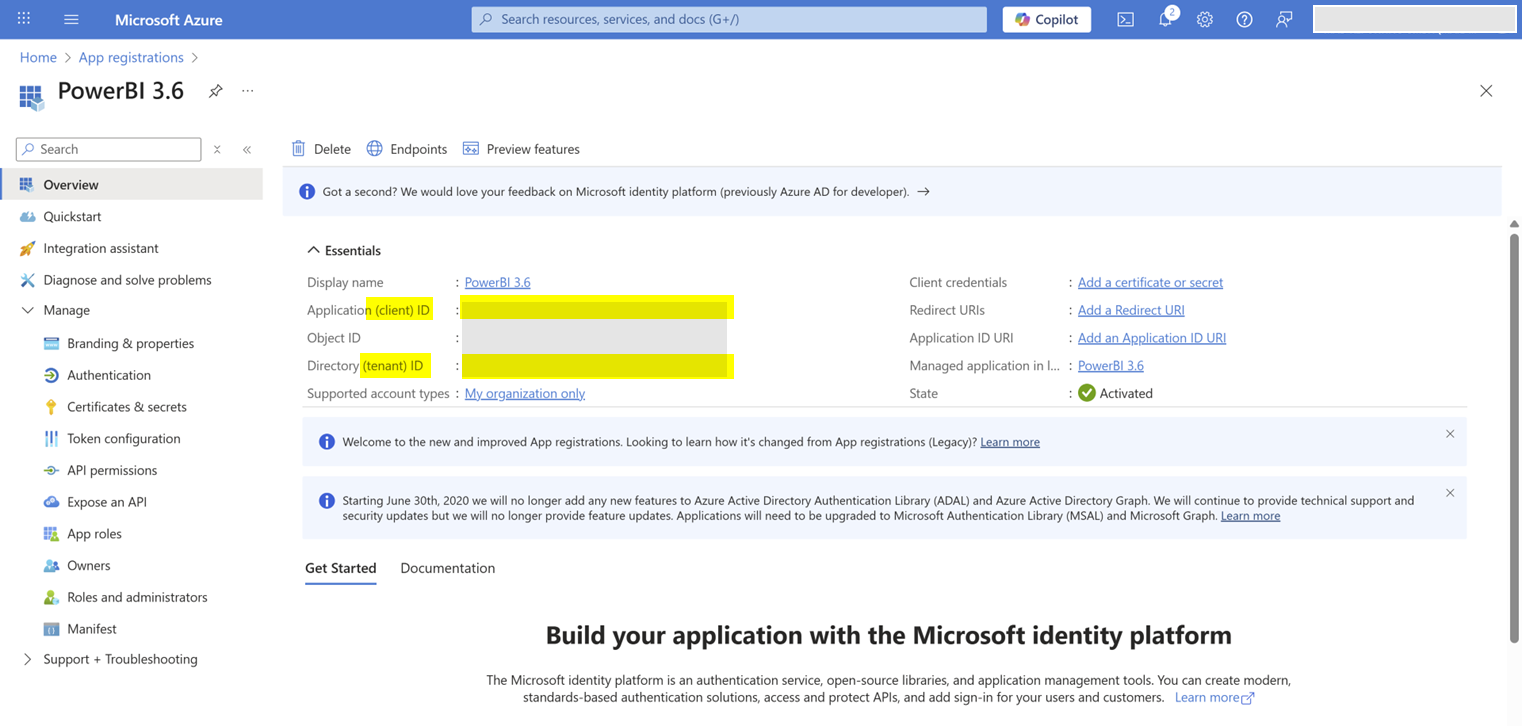Select Overview in the sidebar

[132, 184]
